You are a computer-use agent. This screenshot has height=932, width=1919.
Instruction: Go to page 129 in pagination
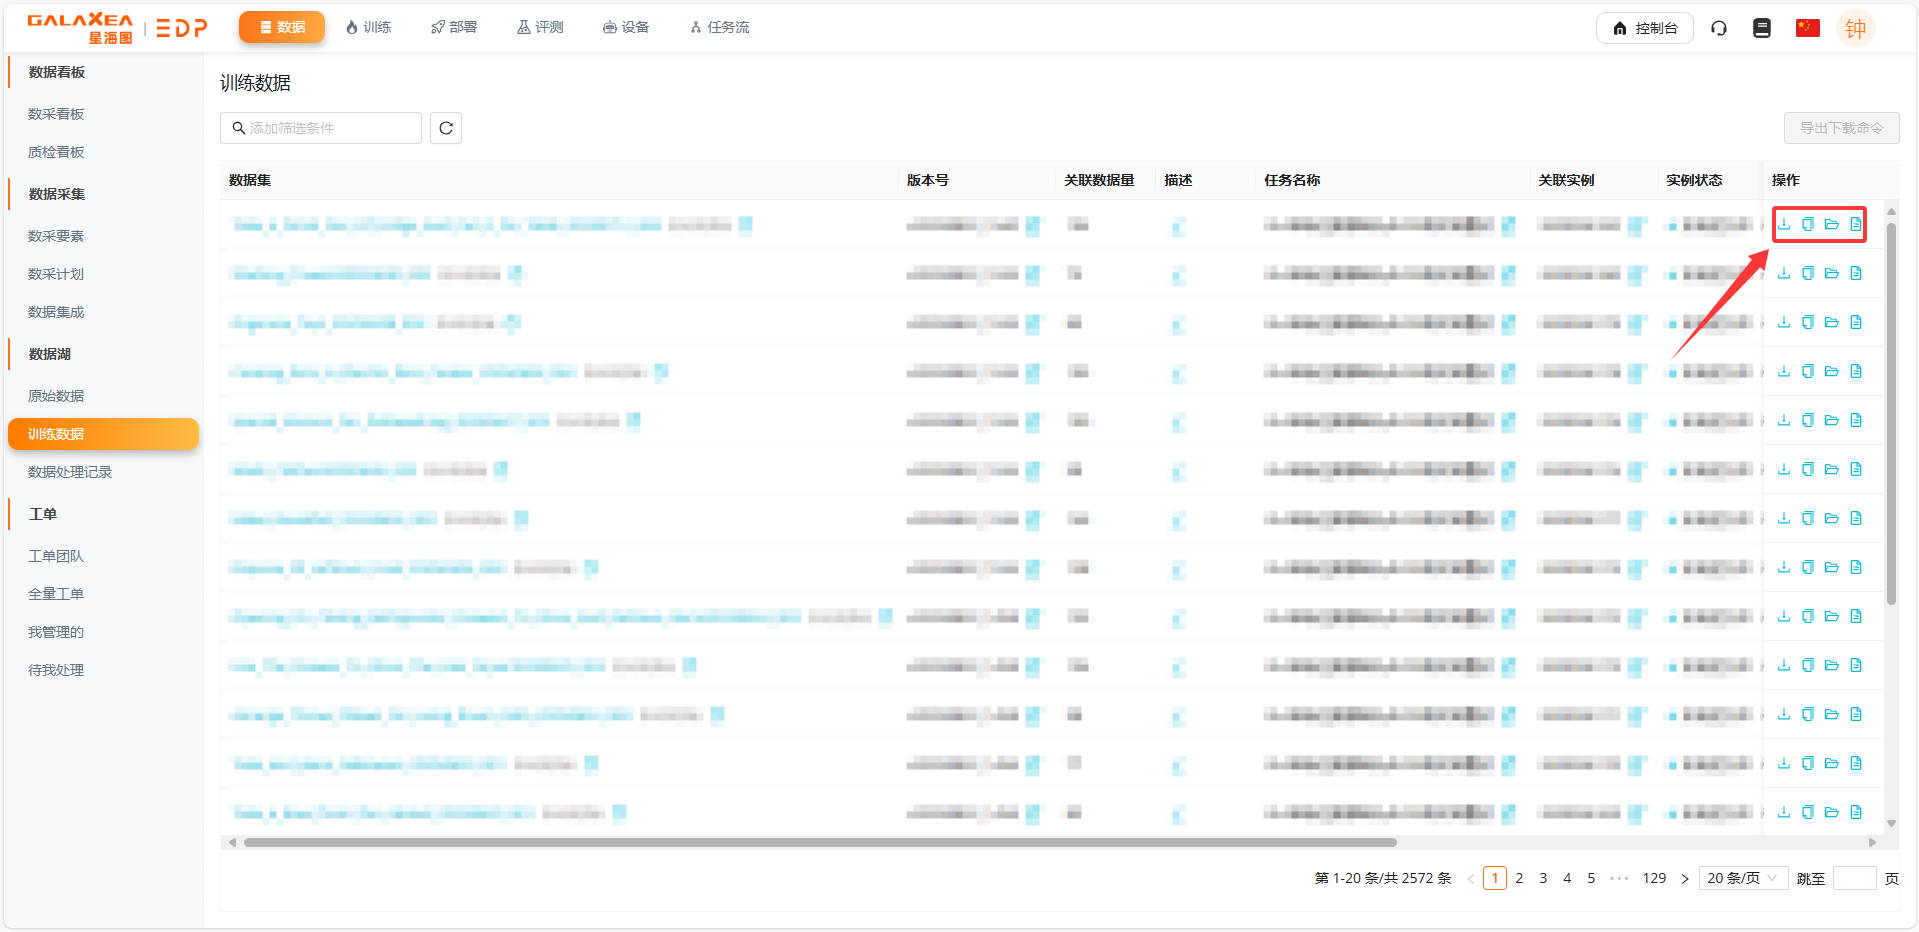point(1654,878)
